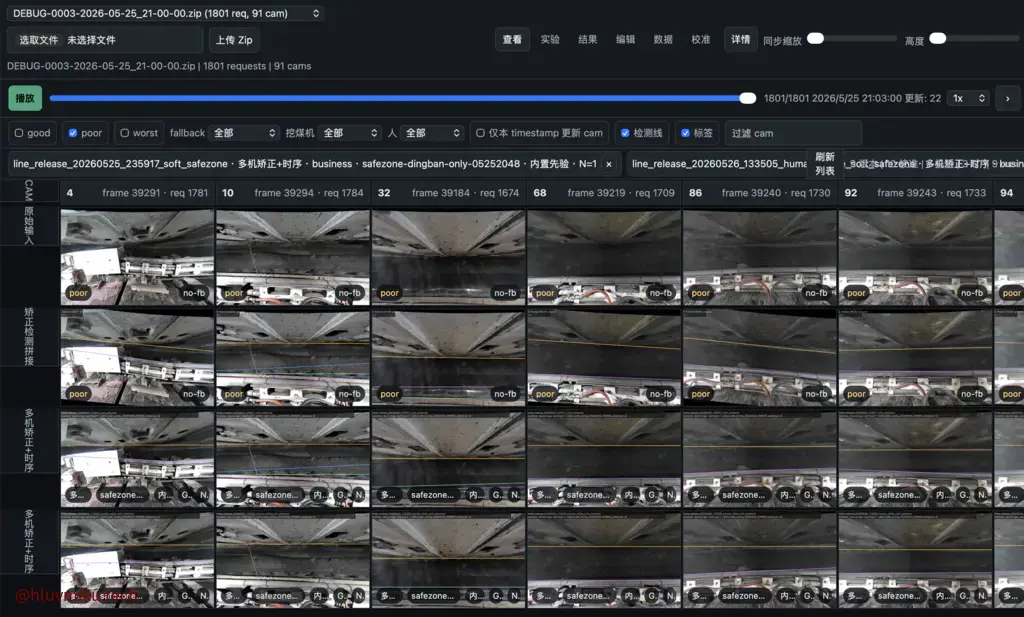
Task: Enable the worst filter checkbox
Action: click(x=125, y=133)
